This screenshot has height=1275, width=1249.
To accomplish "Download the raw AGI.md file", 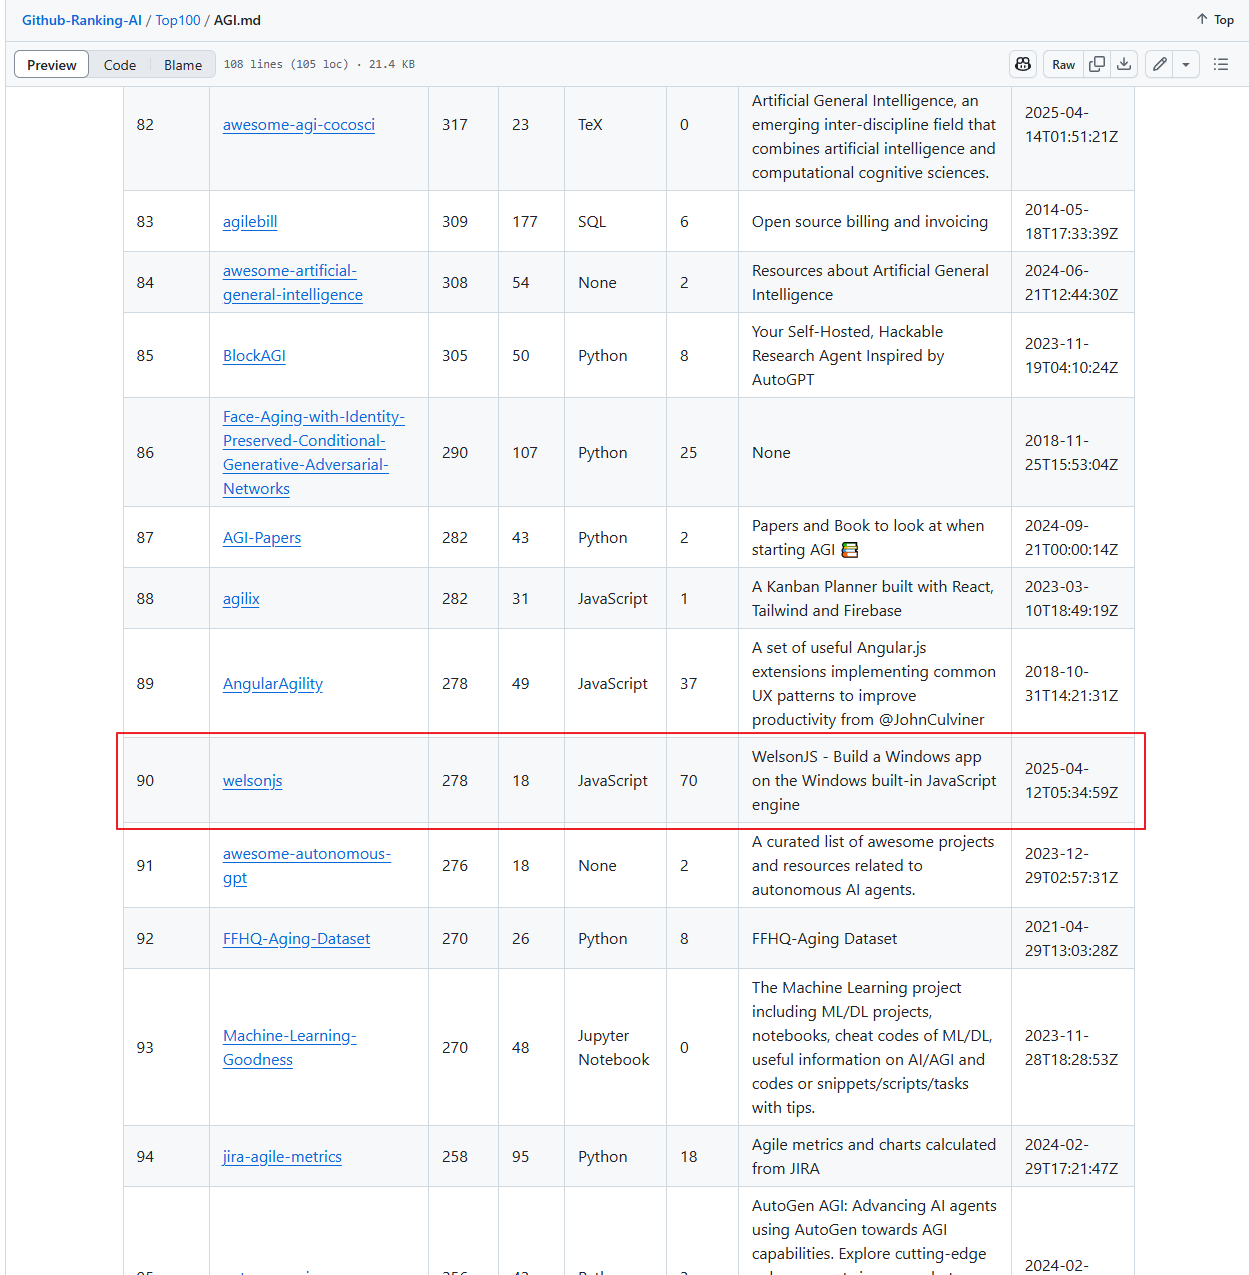I will tap(1124, 64).
